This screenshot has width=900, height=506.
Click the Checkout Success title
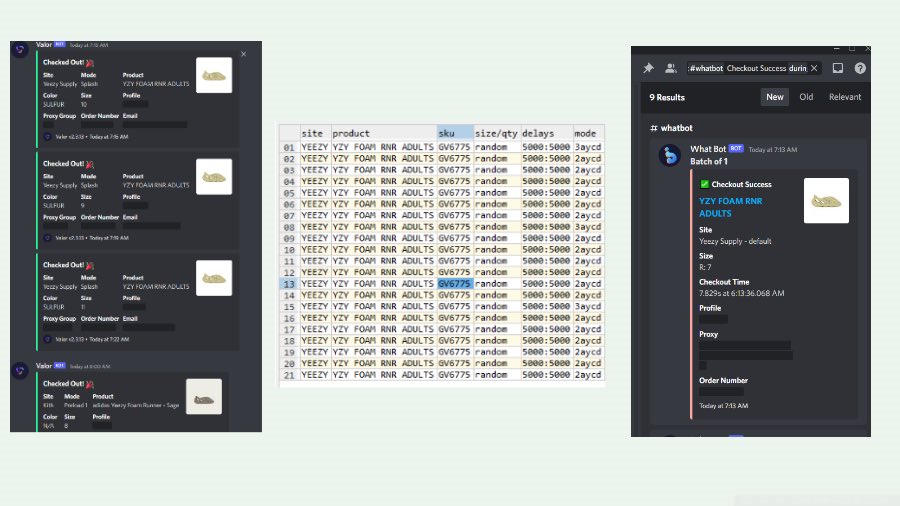coord(741,184)
